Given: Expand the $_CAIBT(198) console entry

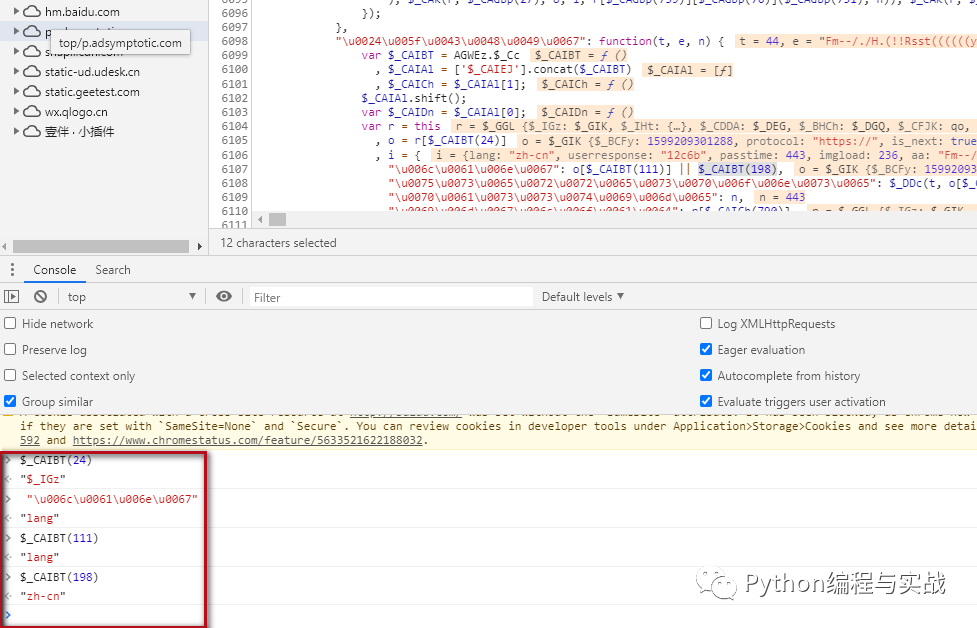Looking at the screenshot, I should [8, 577].
